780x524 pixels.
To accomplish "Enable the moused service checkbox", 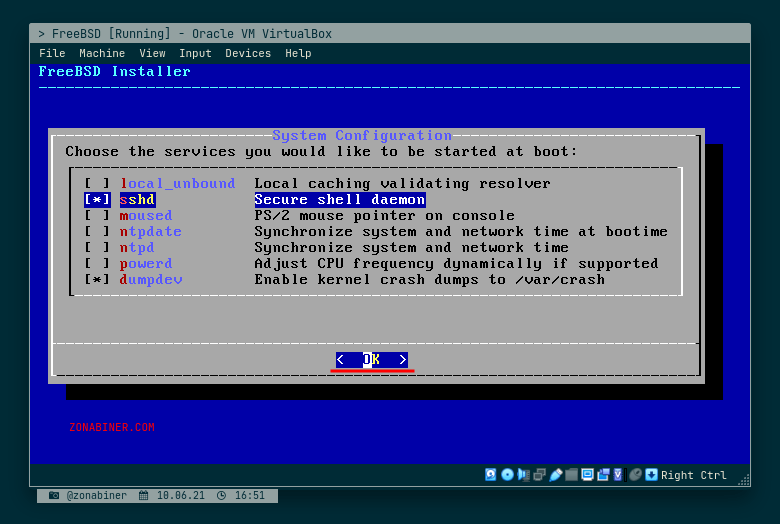I will point(97,215).
